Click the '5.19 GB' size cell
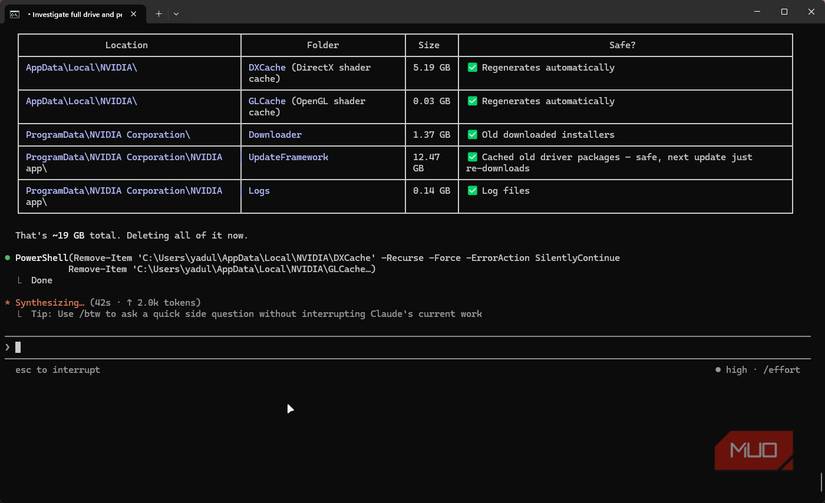 [x=431, y=67]
